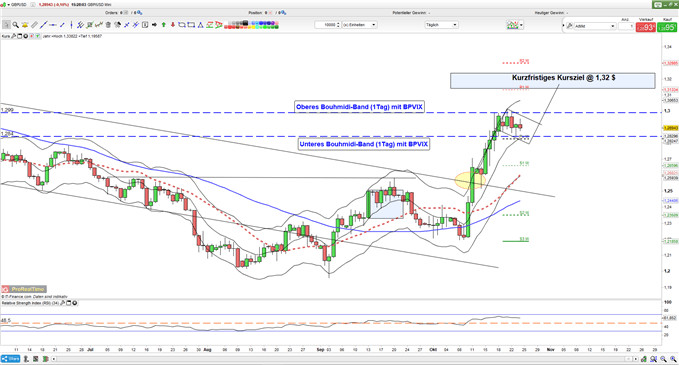The height and width of the screenshot is (365, 679).
Task: Click the Anz. quantity input field
Action: coord(626,26)
